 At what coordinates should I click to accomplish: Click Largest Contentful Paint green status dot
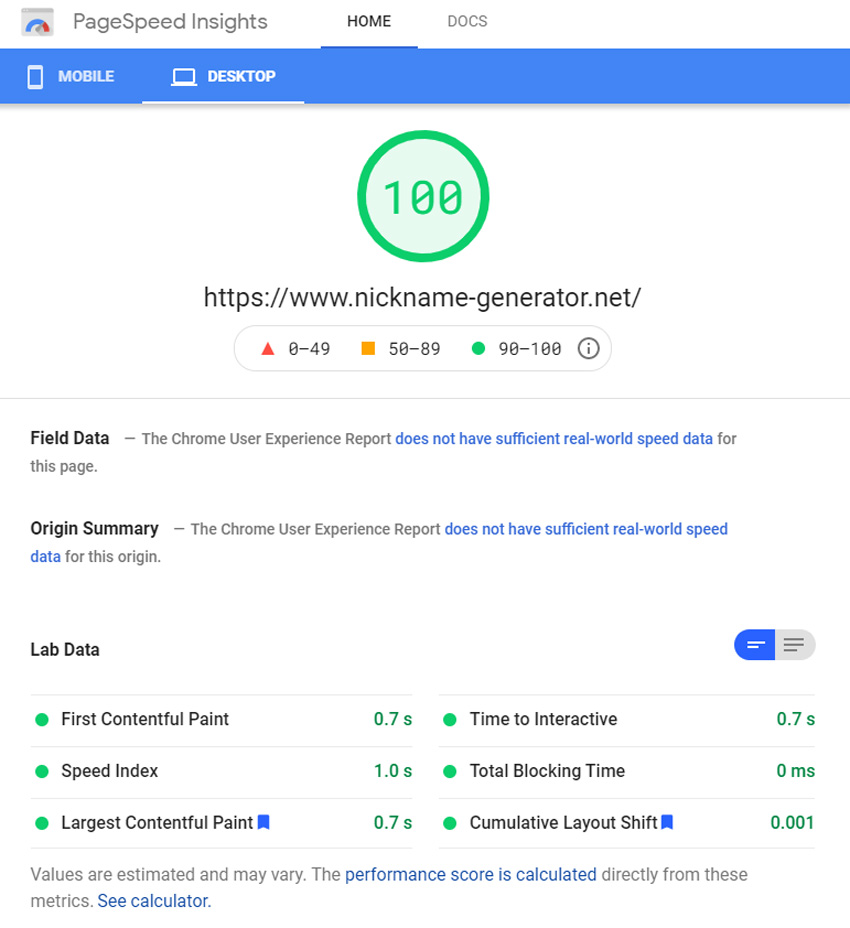(x=42, y=823)
